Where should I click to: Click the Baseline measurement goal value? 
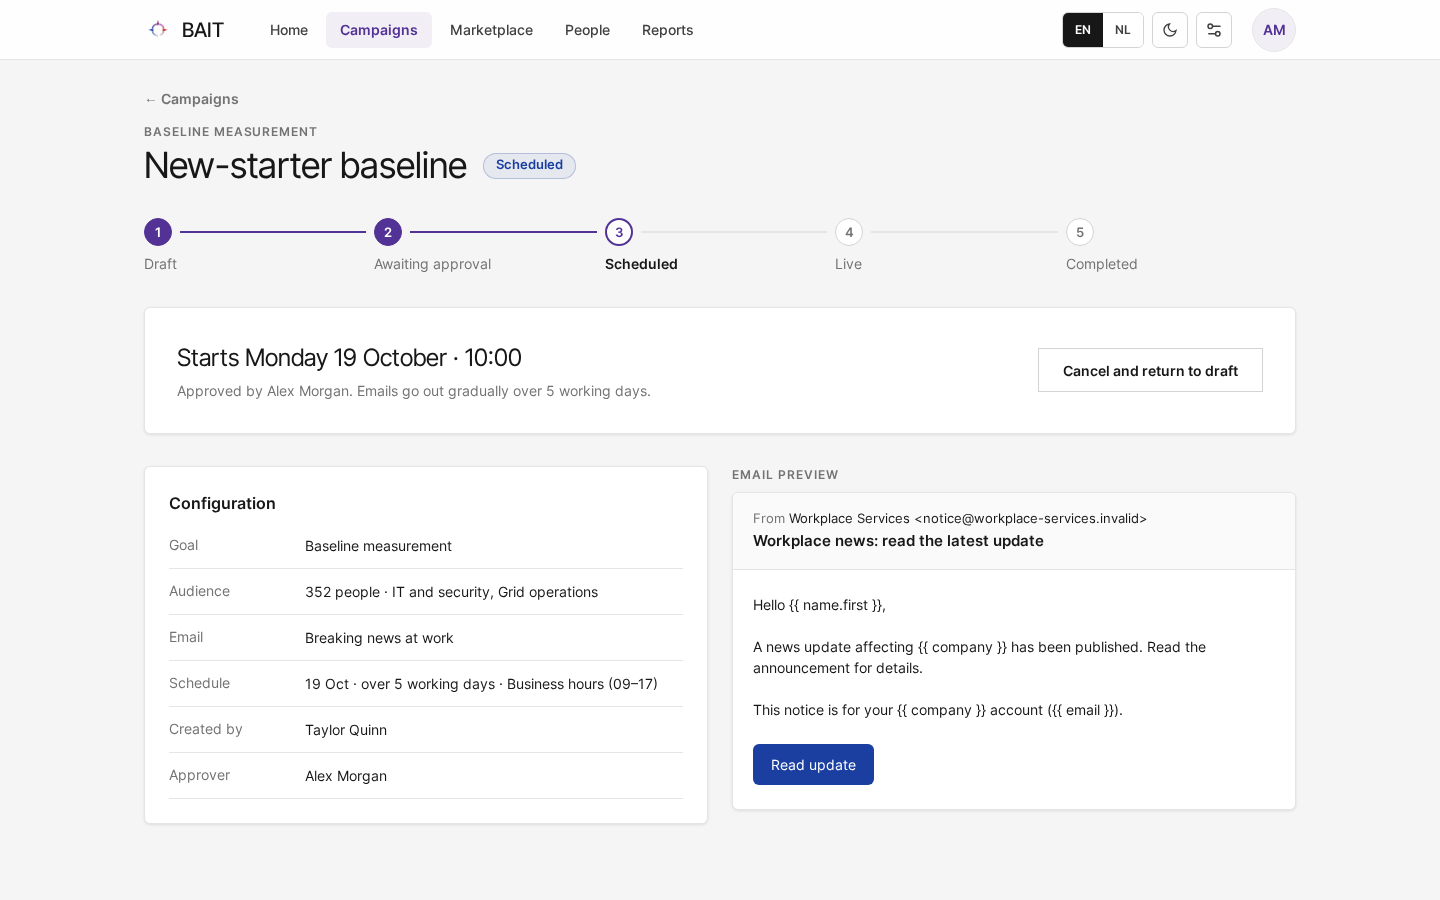coord(378,546)
